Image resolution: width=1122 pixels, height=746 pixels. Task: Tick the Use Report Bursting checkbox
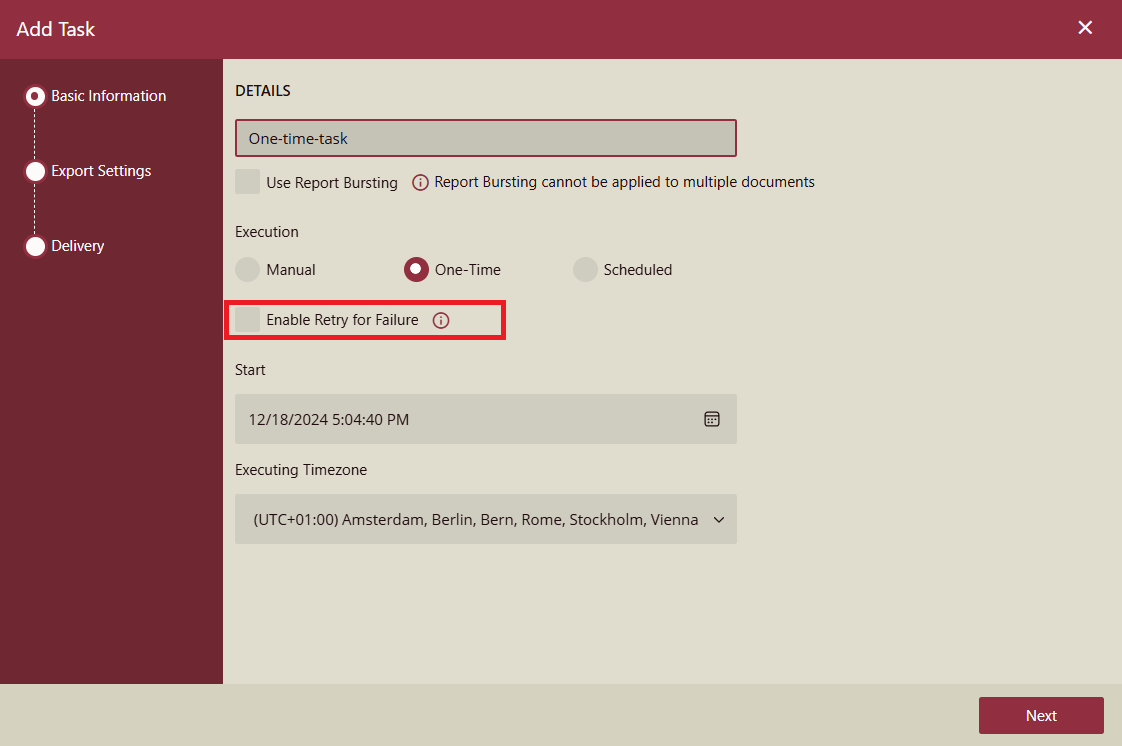tap(248, 182)
